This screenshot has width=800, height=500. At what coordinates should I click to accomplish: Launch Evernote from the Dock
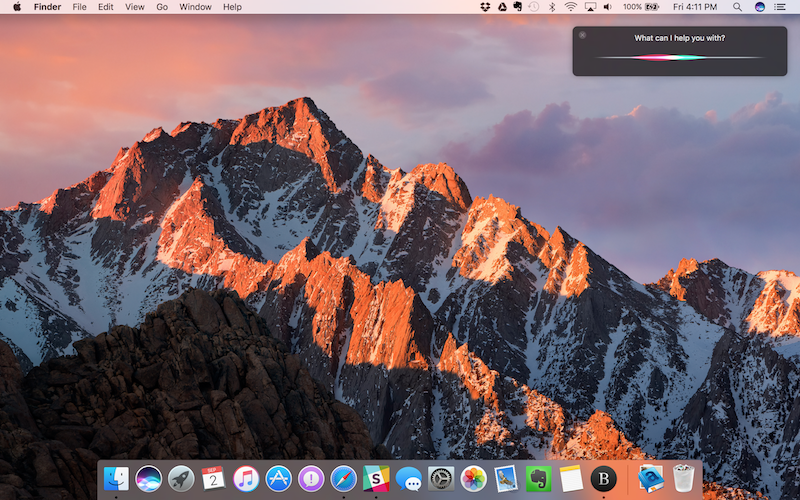538,478
